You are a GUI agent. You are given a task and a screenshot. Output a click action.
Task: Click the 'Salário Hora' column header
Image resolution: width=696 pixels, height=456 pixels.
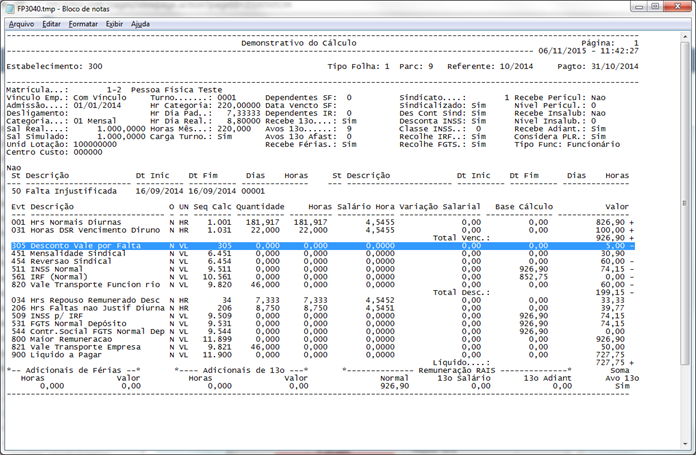pos(366,207)
